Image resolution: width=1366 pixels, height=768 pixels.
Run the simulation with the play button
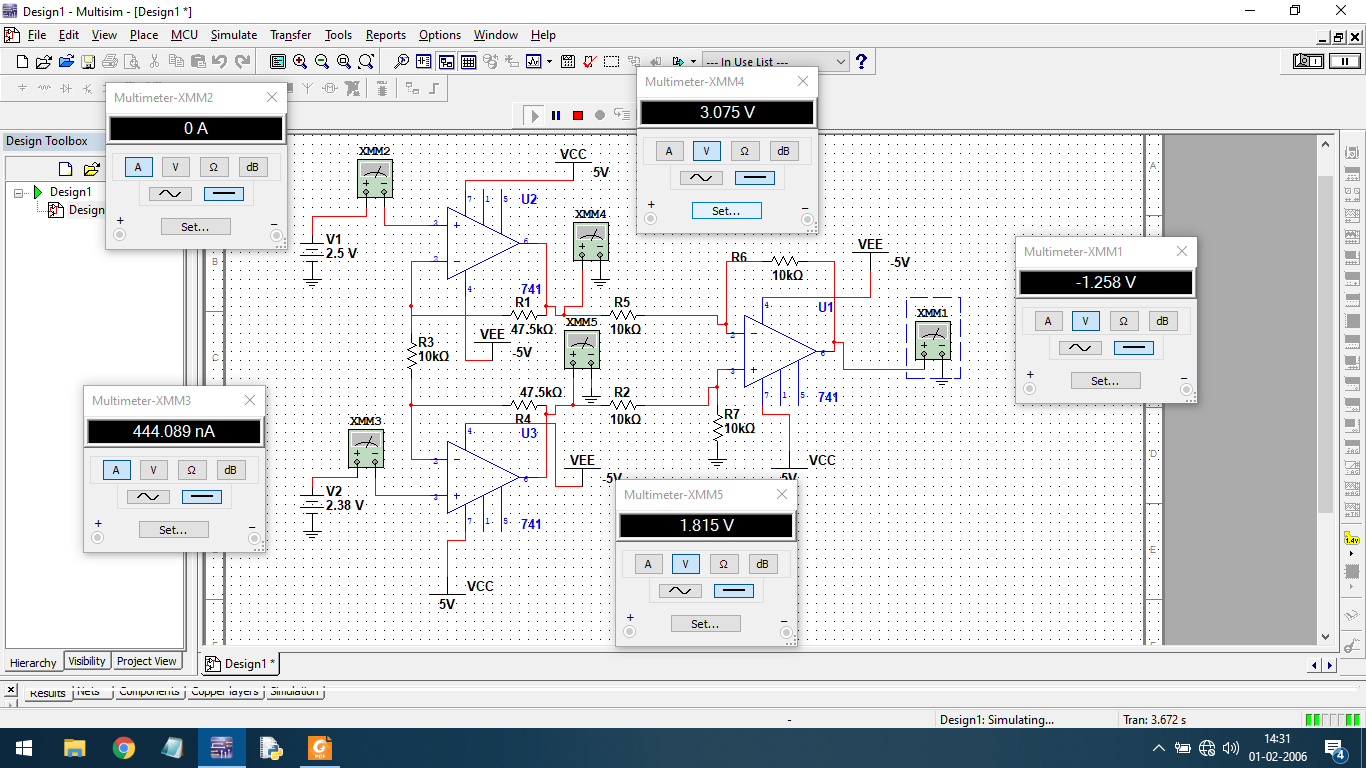[534, 115]
